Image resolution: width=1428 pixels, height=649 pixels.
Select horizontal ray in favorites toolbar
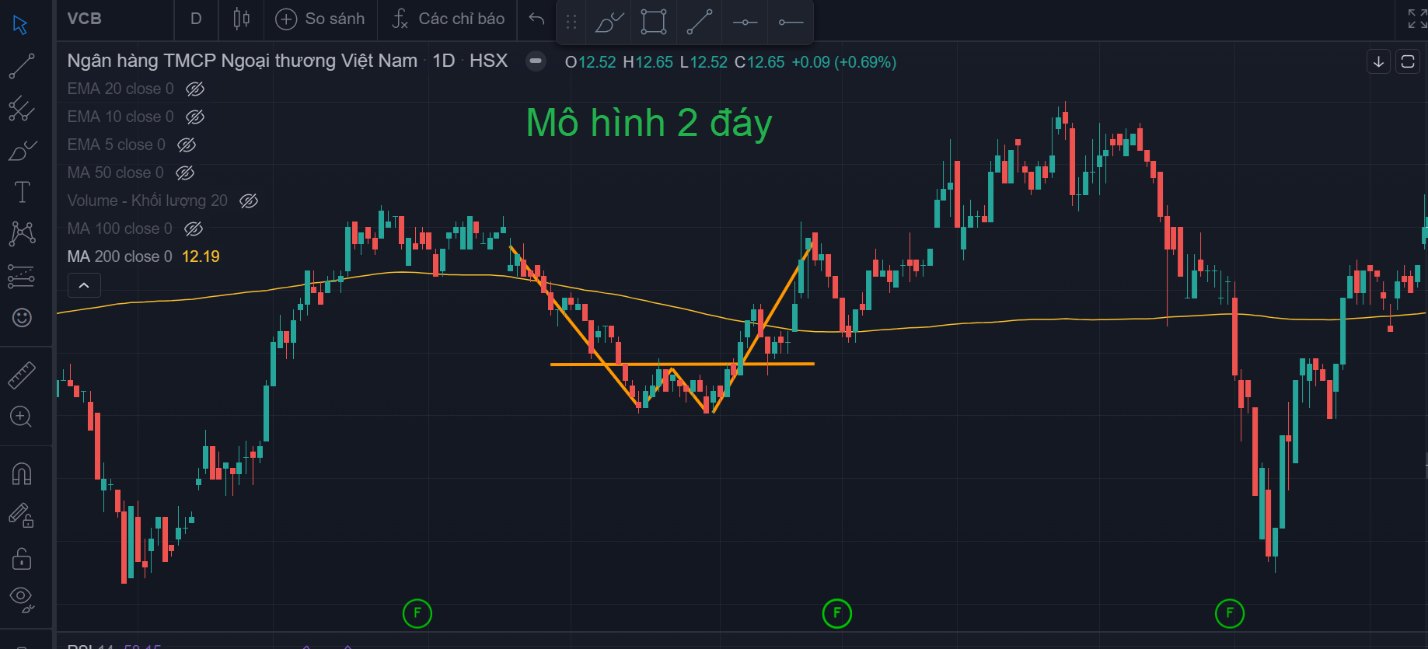790,21
